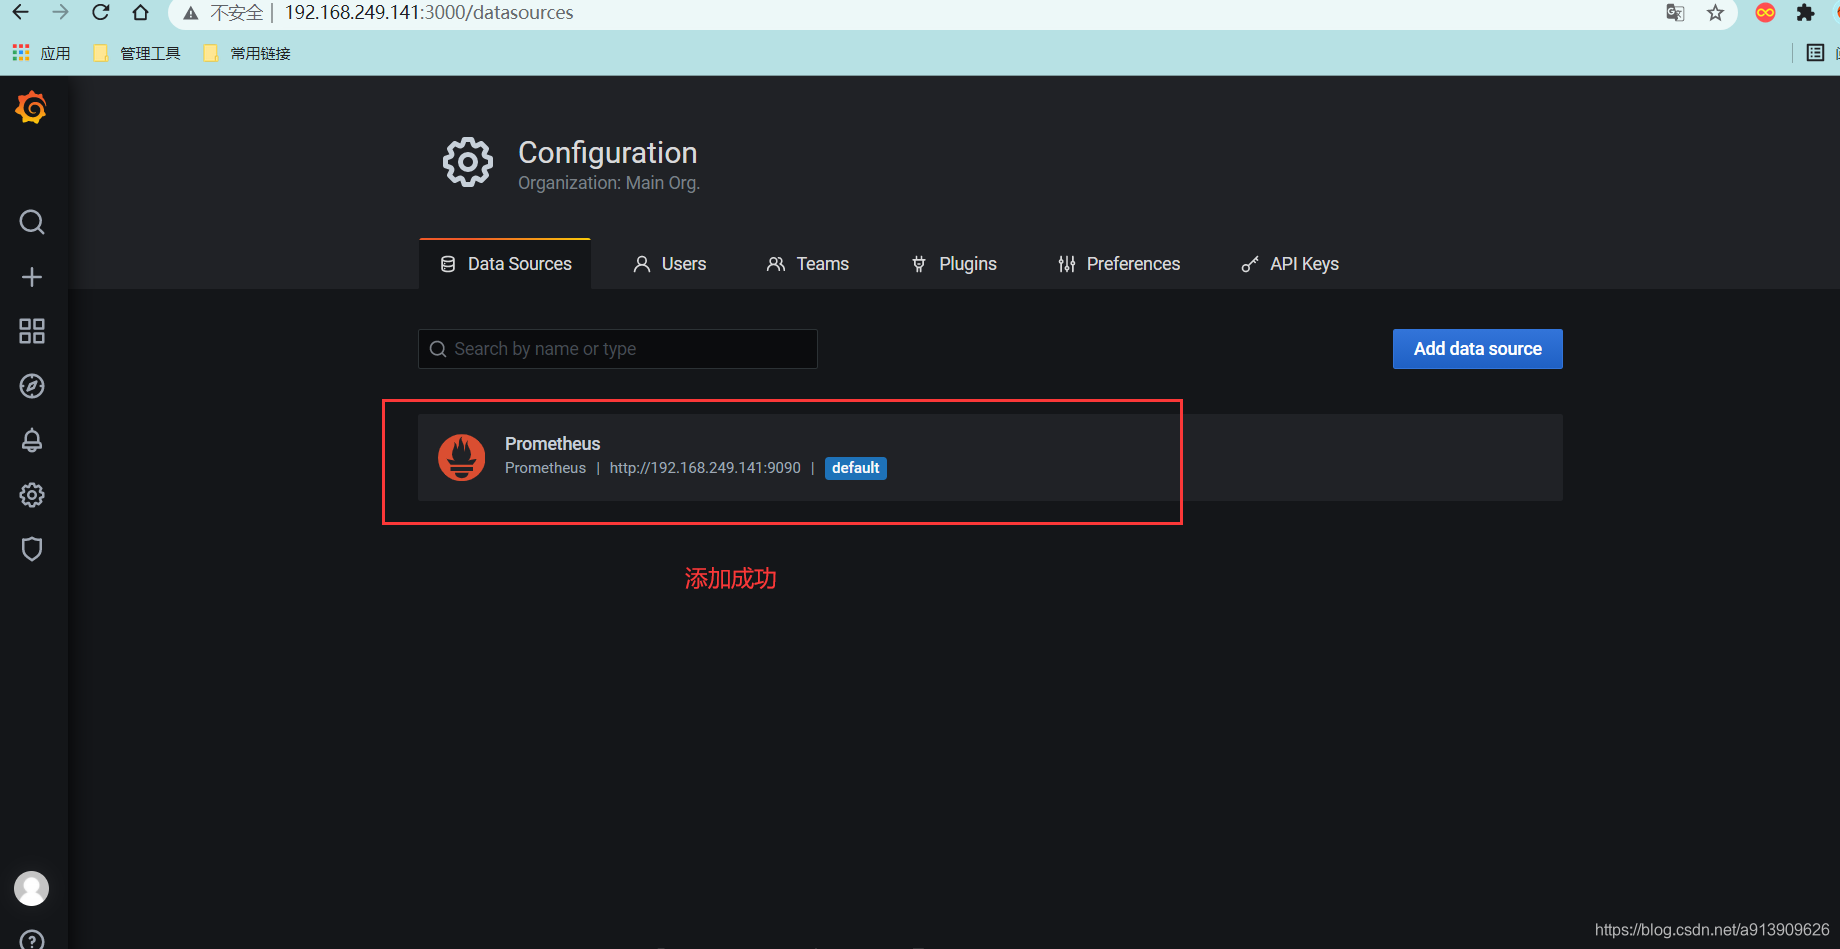Open the Grafana home logo
The image size is (1840, 949).
coord(31,107)
